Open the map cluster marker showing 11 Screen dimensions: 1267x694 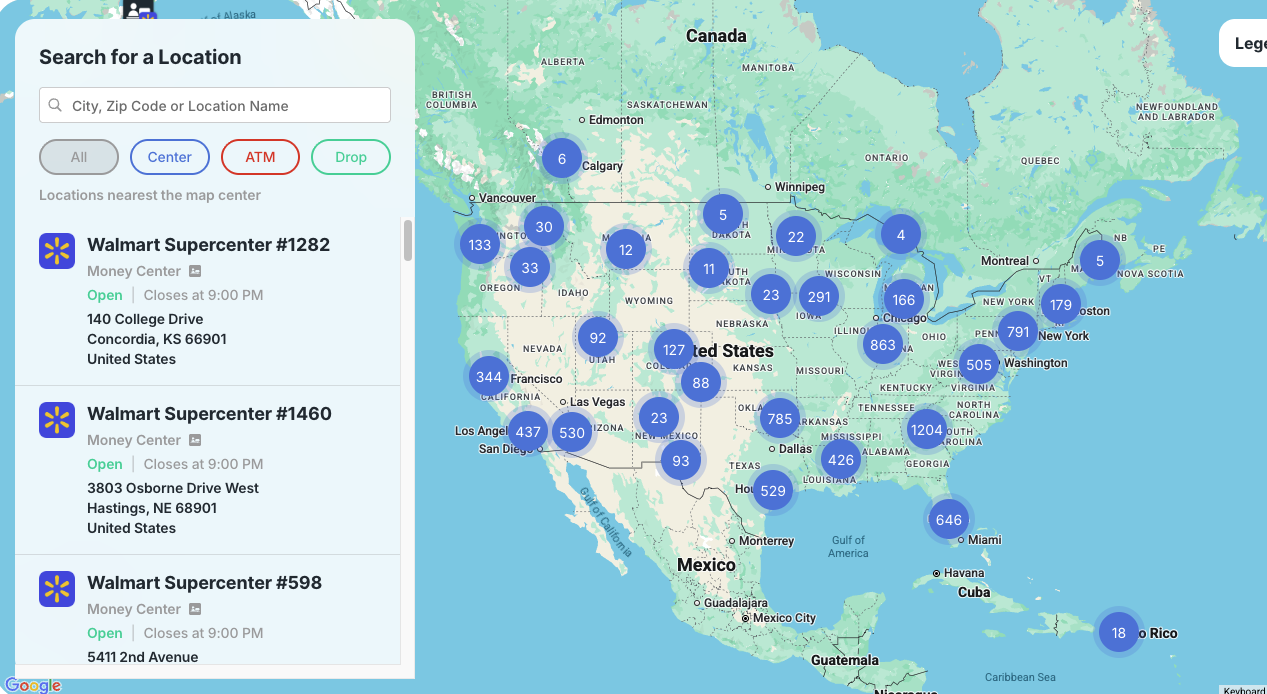coord(709,268)
